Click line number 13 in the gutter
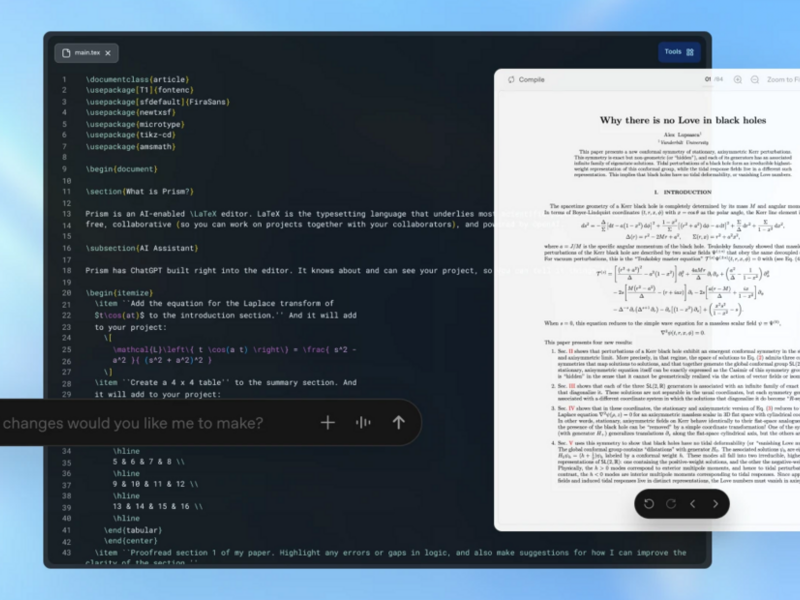Viewport: 800px width, 600px height. click(66, 214)
